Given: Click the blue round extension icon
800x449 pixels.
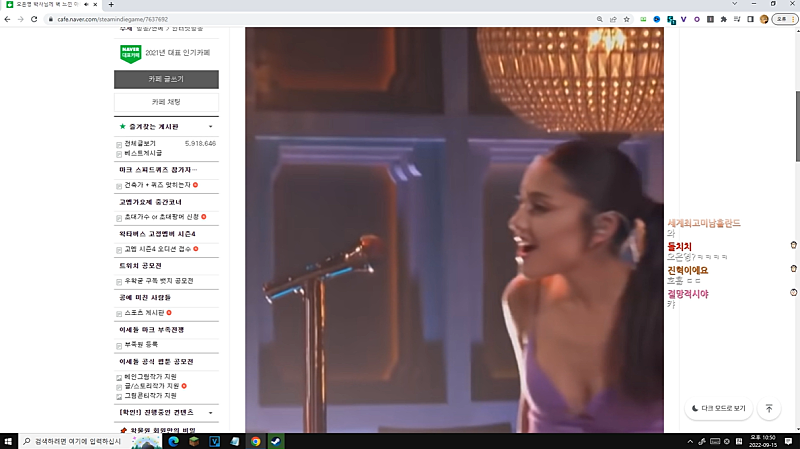Looking at the screenshot, I should (x=657, y=19).
